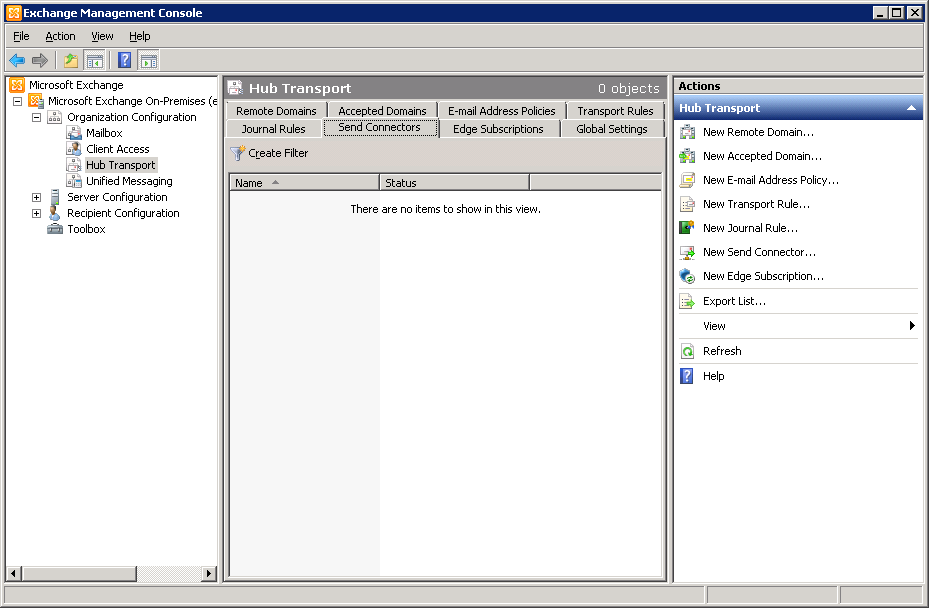Select the Send Connectors tab

[x=380, y=127]
